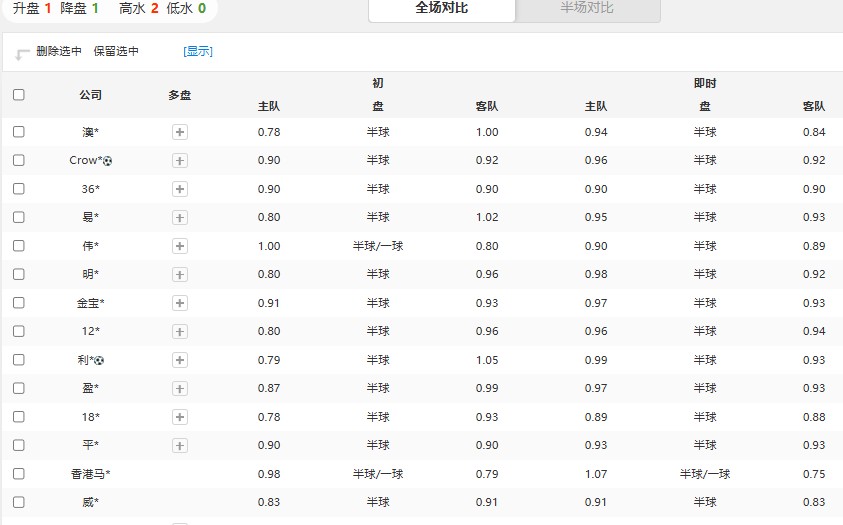This screenshot has height=525, width=843.
Task: Expand plus icon in 36* row
Action: click(x=180, y=189)
